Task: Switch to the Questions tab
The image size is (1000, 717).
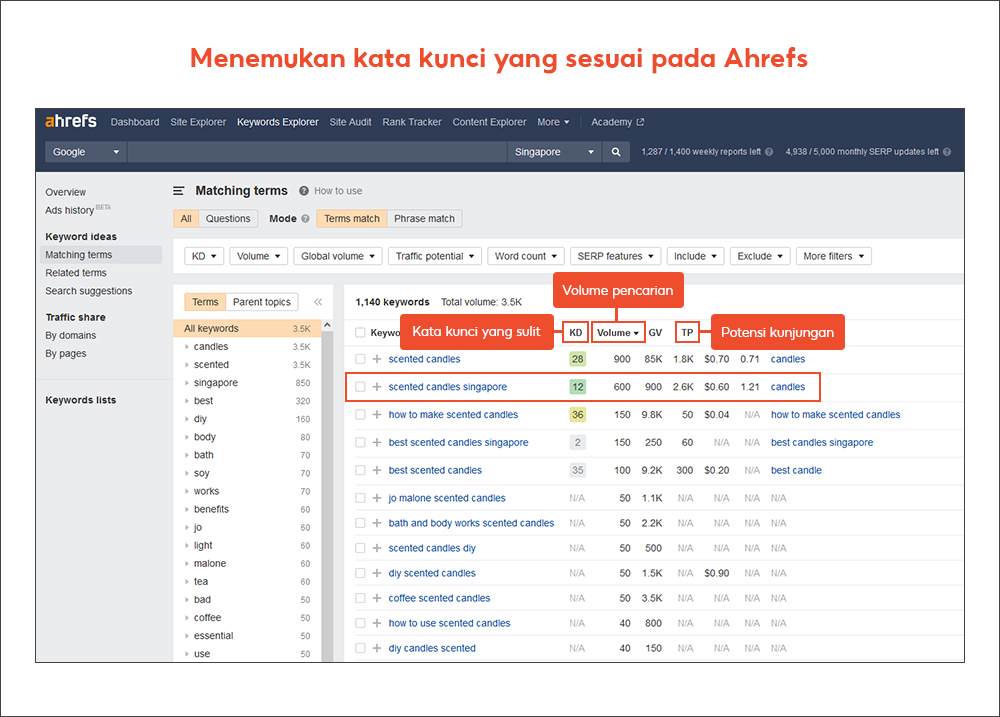Action: pos(228,219)
